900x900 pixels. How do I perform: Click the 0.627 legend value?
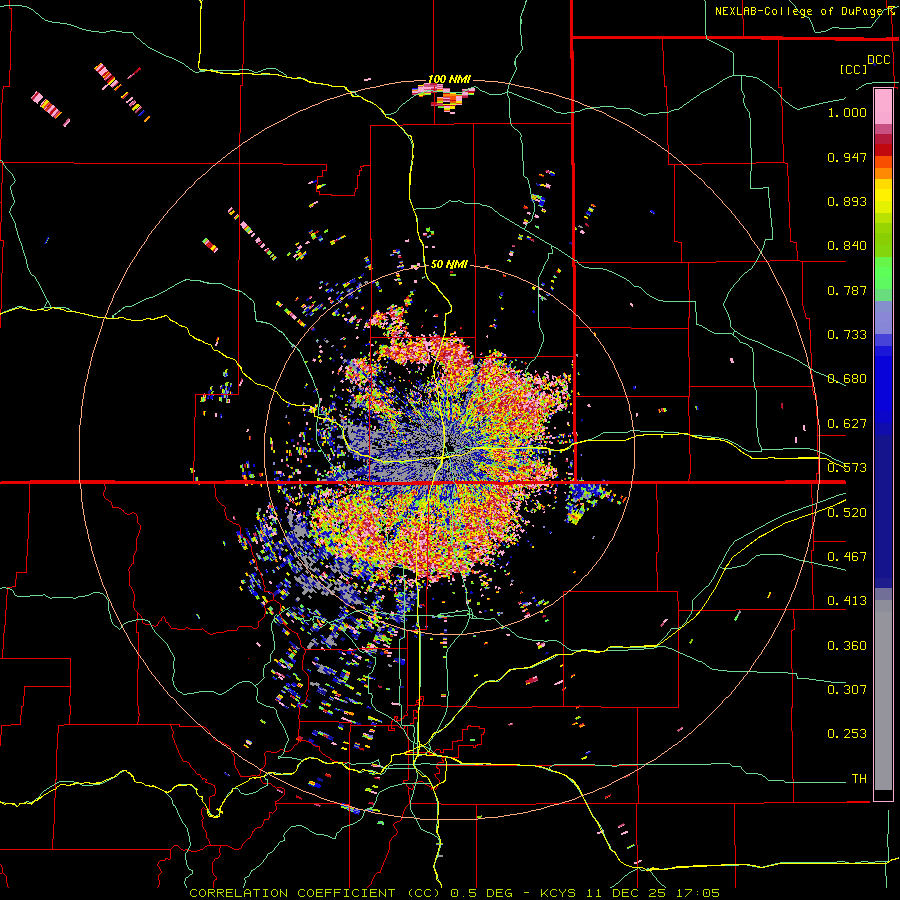tap(847, 424)
